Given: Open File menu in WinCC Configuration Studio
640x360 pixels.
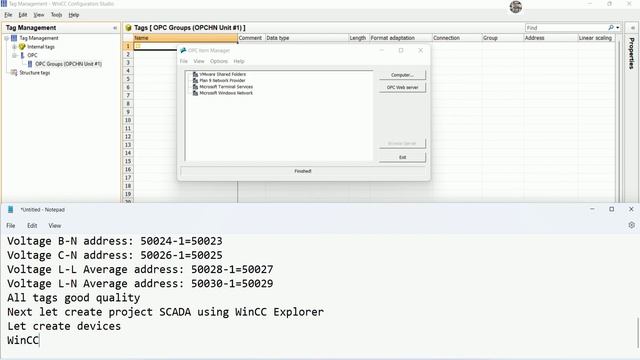Looking at the screenshot, I should (x=8, y=15).
